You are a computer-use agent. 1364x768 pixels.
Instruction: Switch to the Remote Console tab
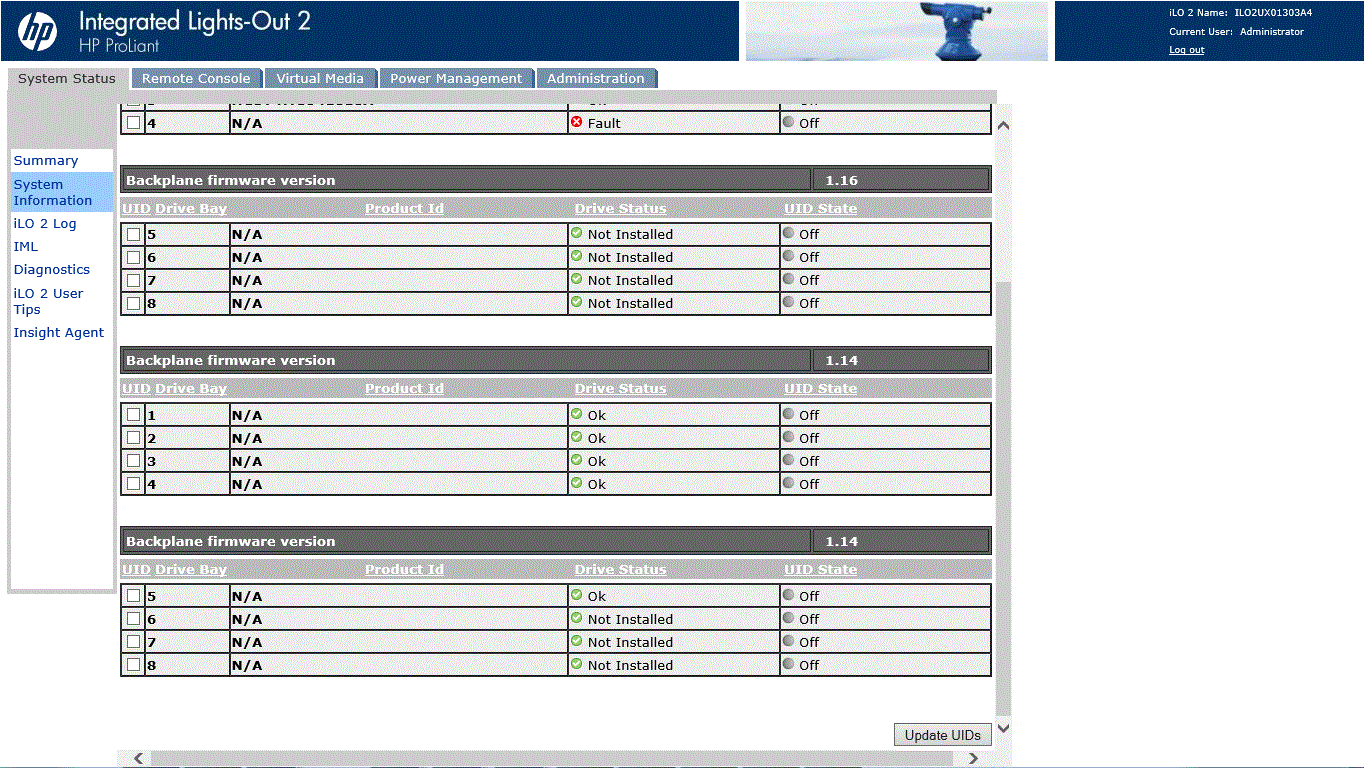pos(196,78)
